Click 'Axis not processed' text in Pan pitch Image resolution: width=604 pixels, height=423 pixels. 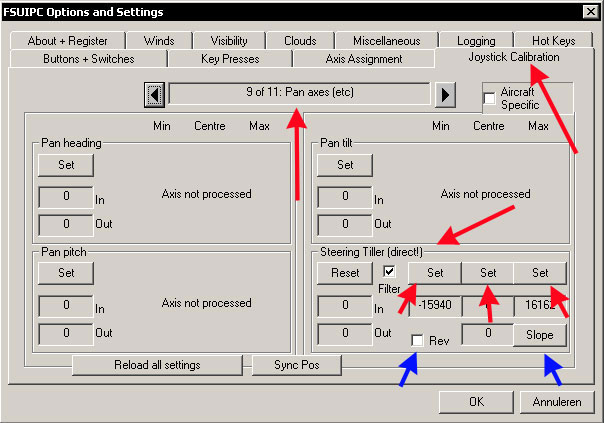[206, 303]
